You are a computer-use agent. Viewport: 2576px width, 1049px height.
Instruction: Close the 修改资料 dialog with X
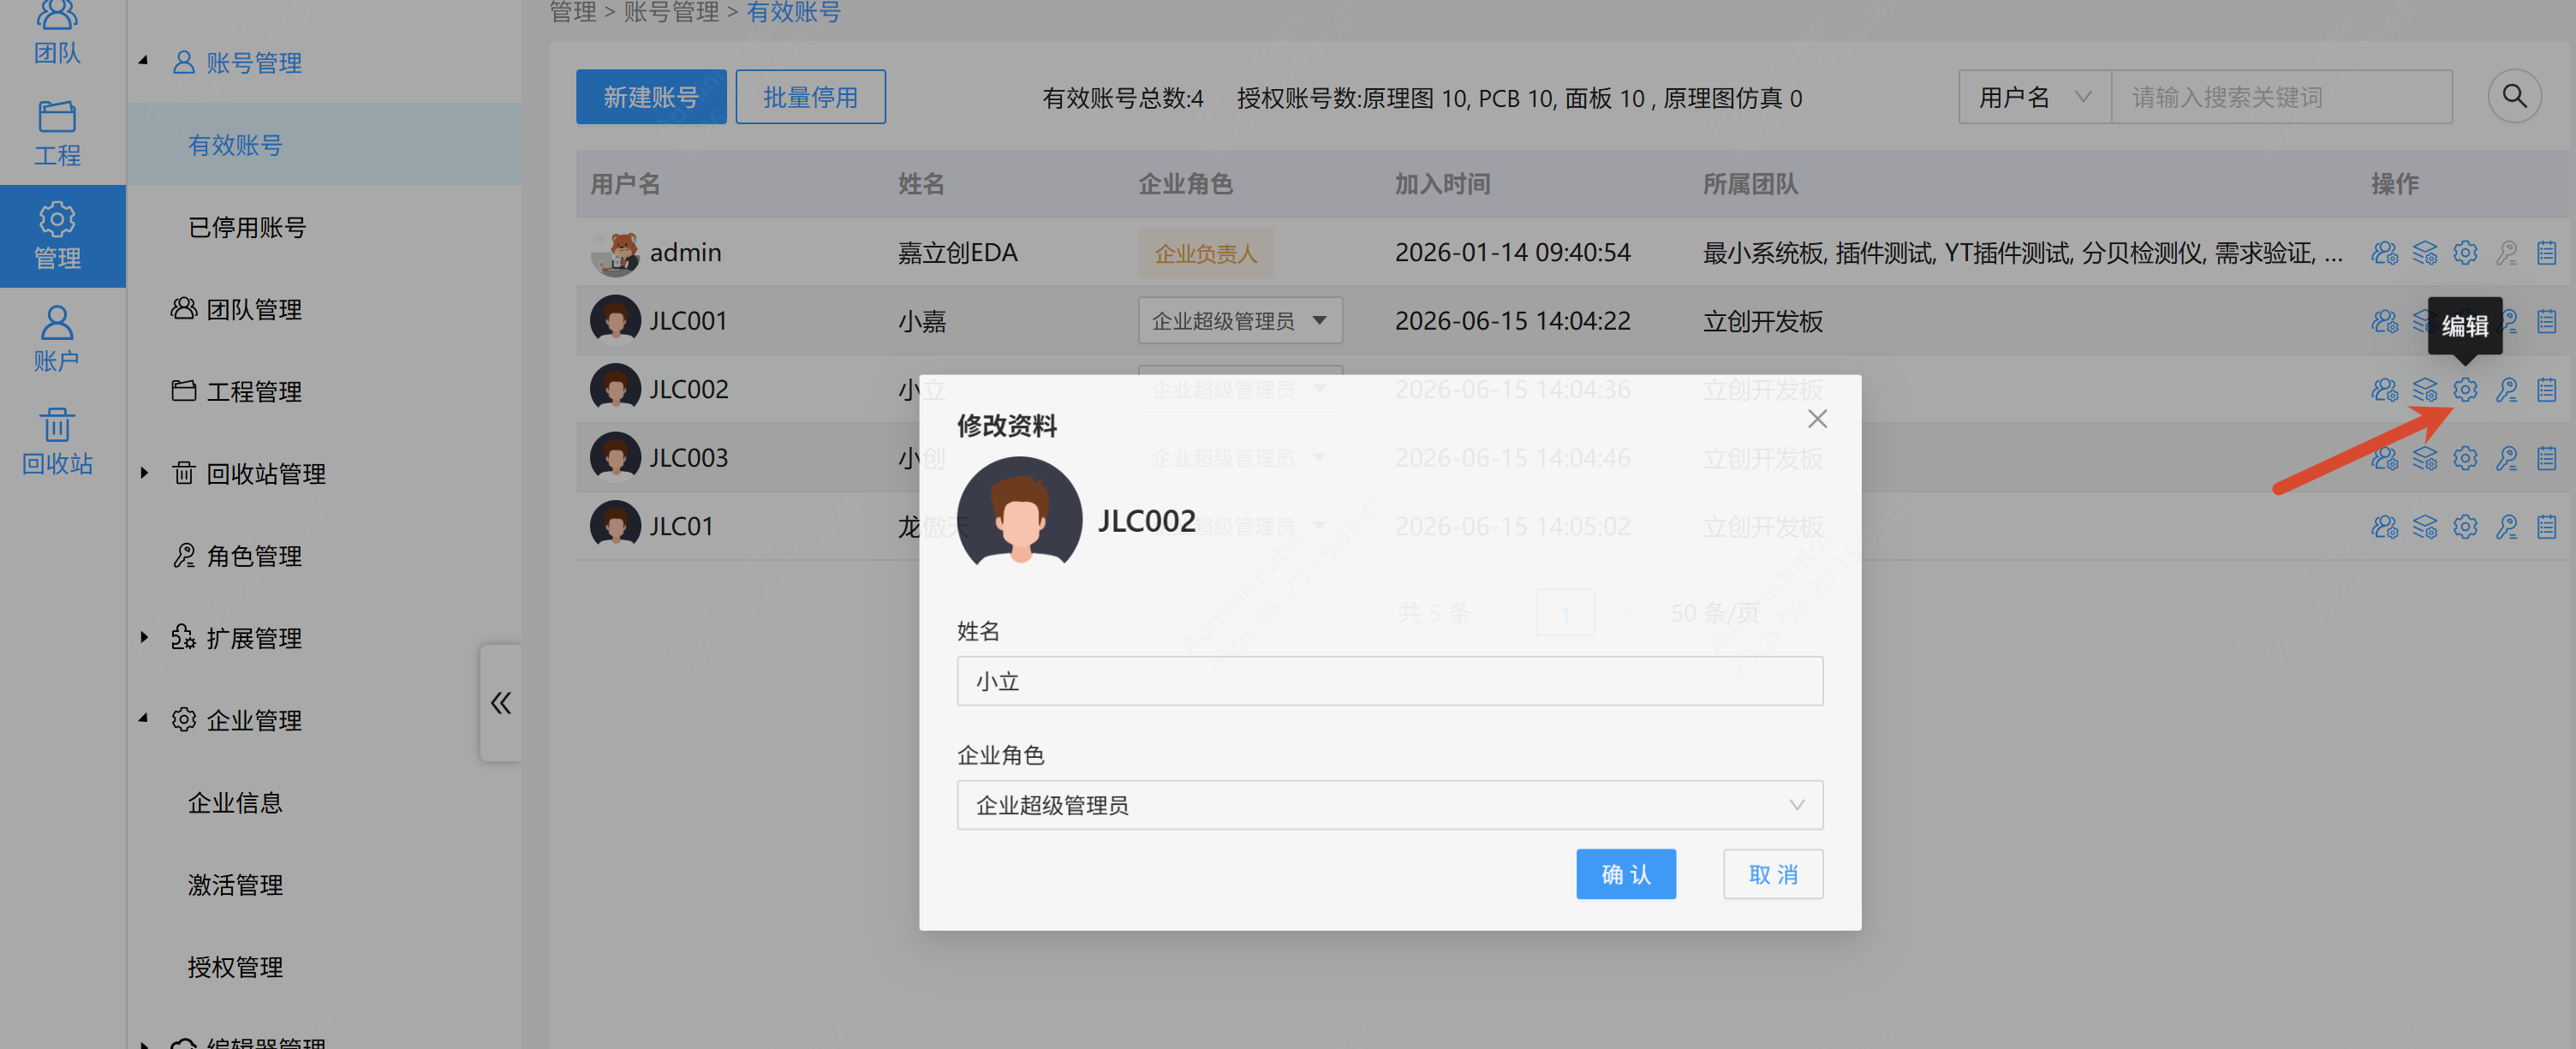(x=1817, y=419)
